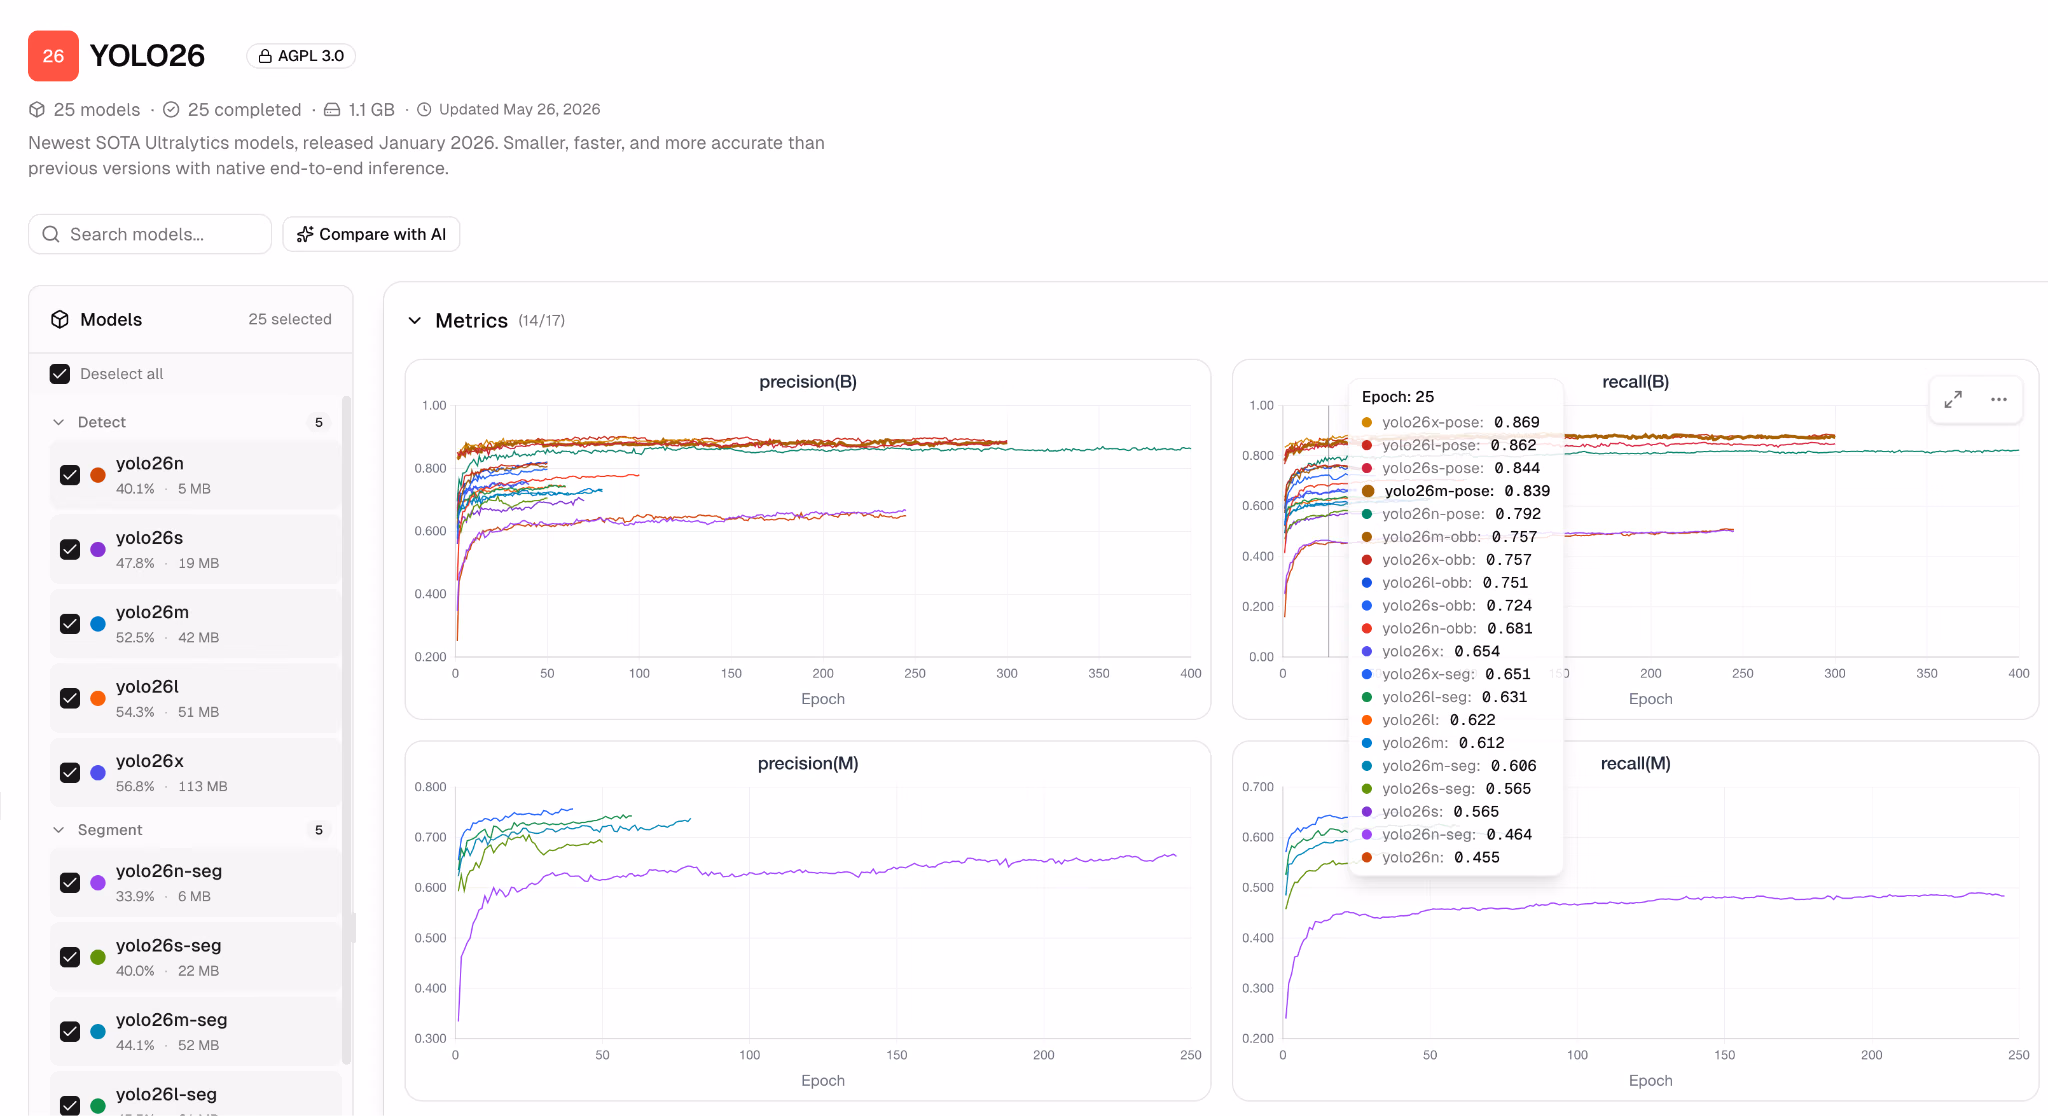Click the clock icon beside Updated date
2048x1116 pixels.
tap(424, 109)
